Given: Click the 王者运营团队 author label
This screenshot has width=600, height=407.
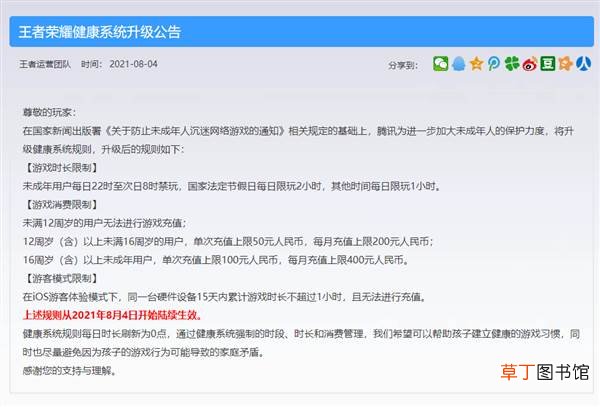Looking at the screenshot, I should point(45,64).
